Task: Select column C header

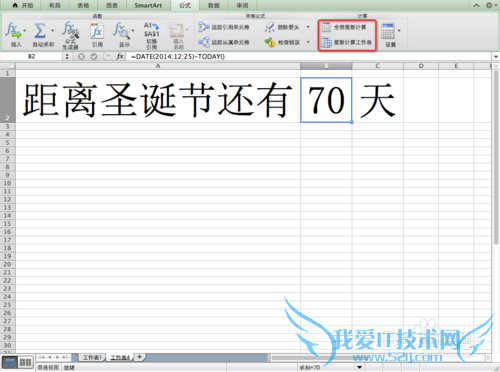Action: (x=378, y=66)
